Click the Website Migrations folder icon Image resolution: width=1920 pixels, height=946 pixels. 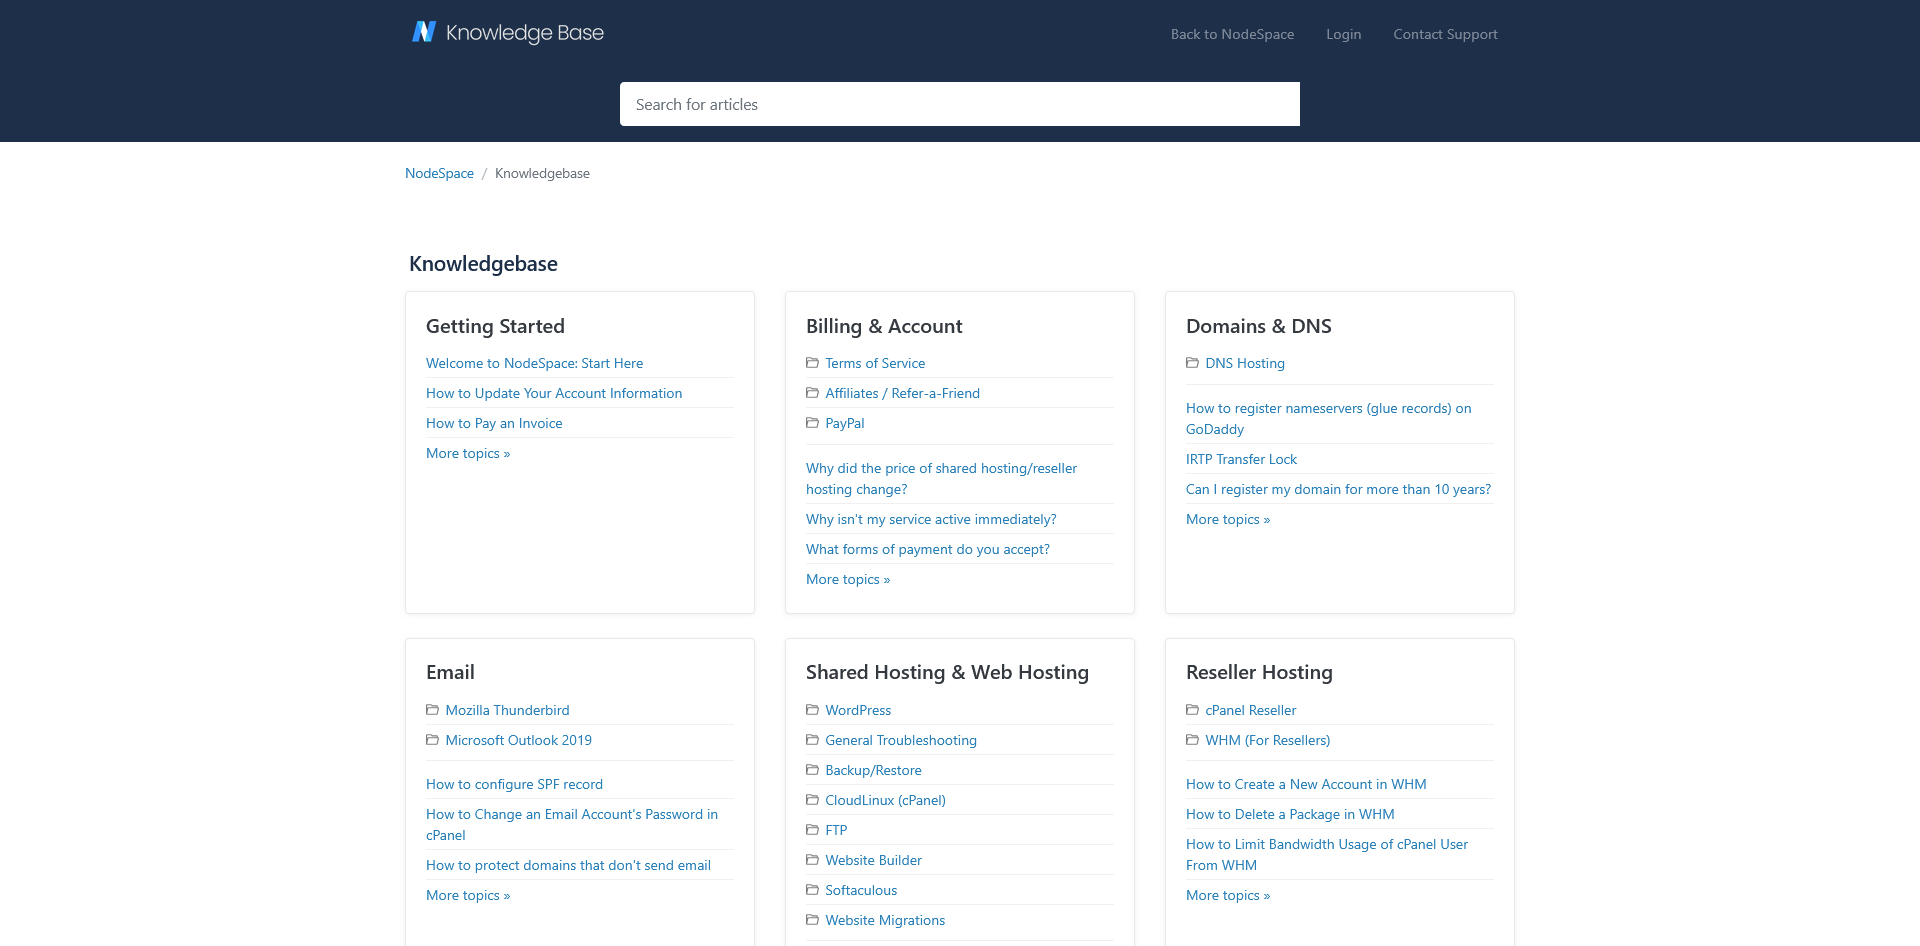point(812,920)
